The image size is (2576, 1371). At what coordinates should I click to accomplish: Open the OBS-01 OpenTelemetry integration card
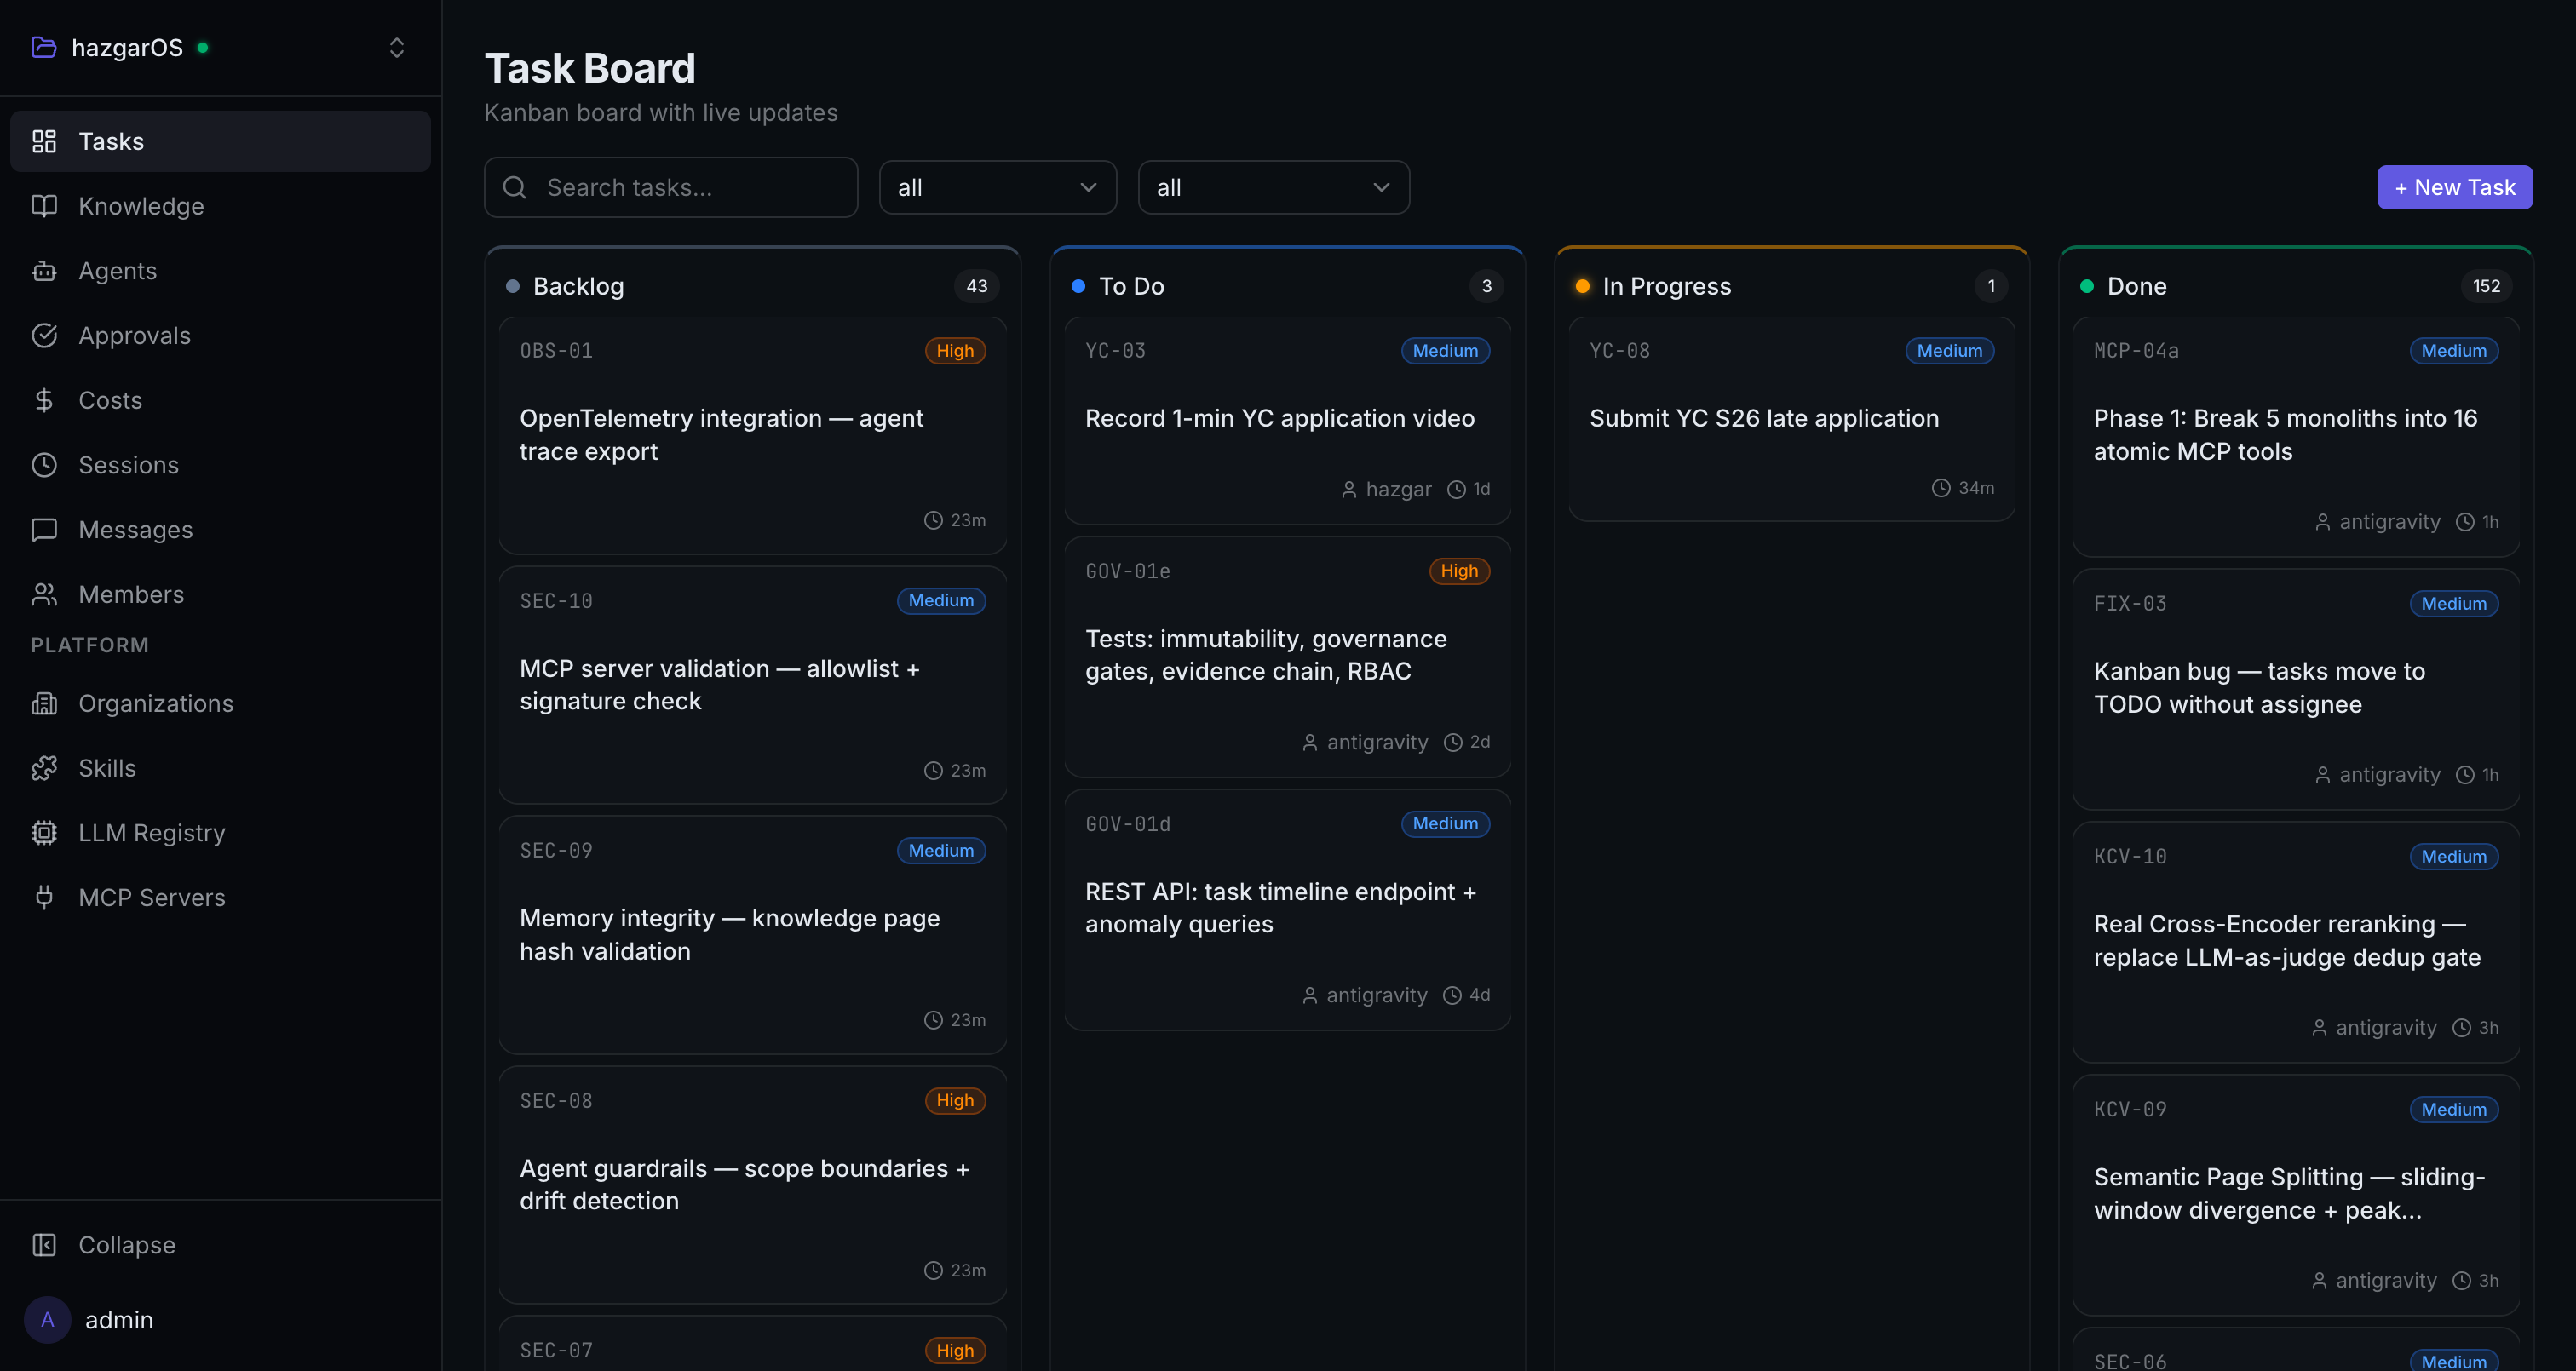[752, 436]
